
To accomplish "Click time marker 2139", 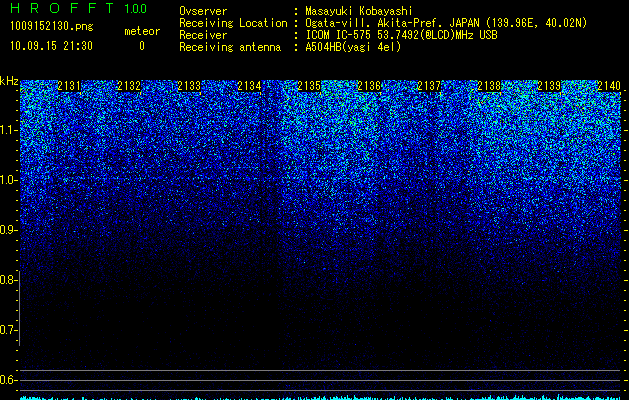I will [x=549, y=86].
